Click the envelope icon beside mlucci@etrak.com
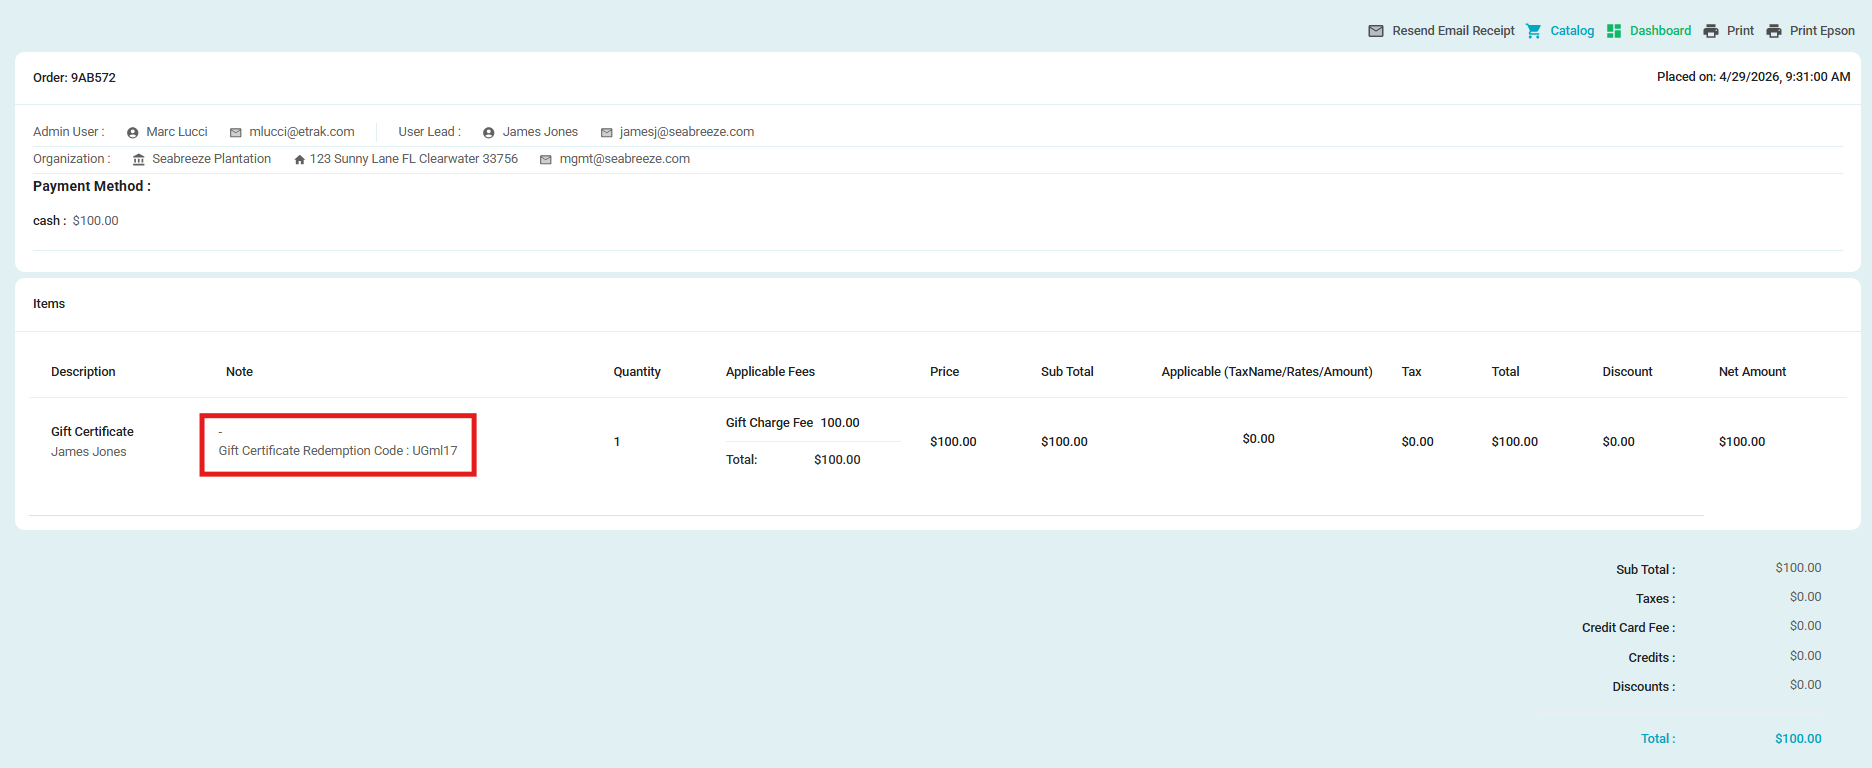The width and height of the screenshot is (1872, 768). point(236,132)
